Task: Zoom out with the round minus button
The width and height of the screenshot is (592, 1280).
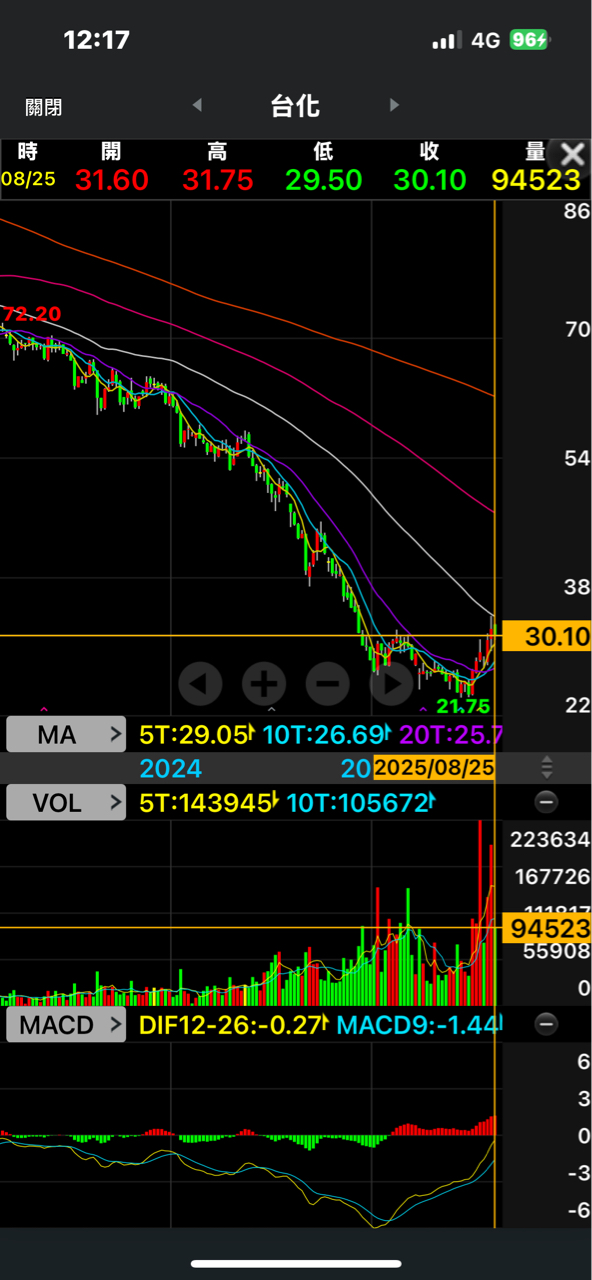Action: (327, 684)
